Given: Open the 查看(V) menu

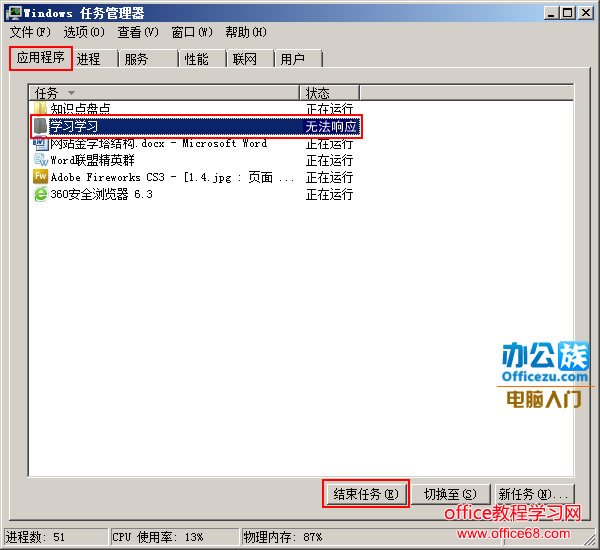Looking at the screenshot, I should (138, 32).
